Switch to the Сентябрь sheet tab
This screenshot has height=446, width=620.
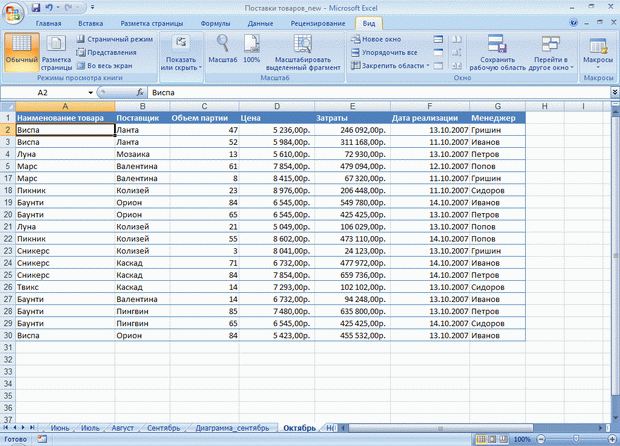pyautogui.click(x=163, y=428)
